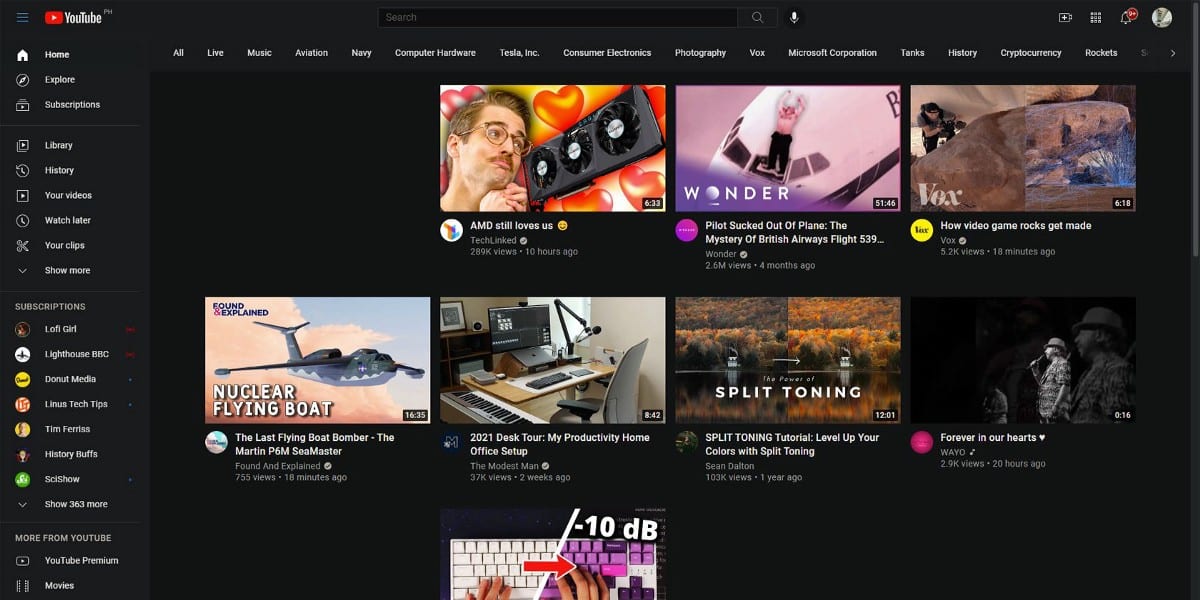Viewport: 1200px width, 600px height.
Task: Select the Rockets chip
Action: coord(1101,53)
